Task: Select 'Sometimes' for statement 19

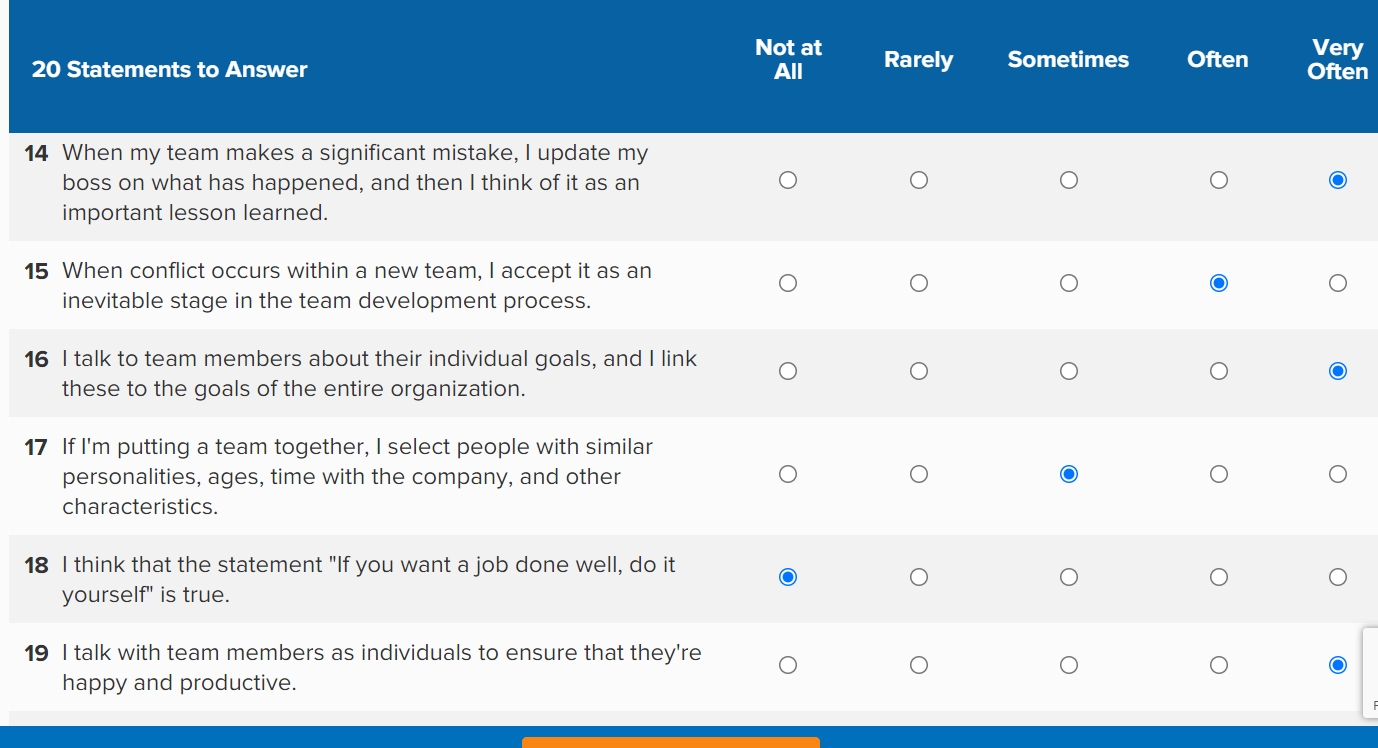Action: [x=1069, y=665]
